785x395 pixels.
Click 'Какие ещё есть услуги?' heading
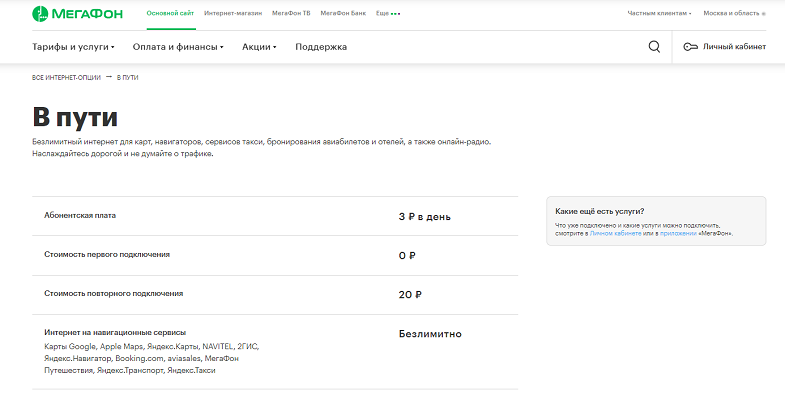(x=600, y=211)
